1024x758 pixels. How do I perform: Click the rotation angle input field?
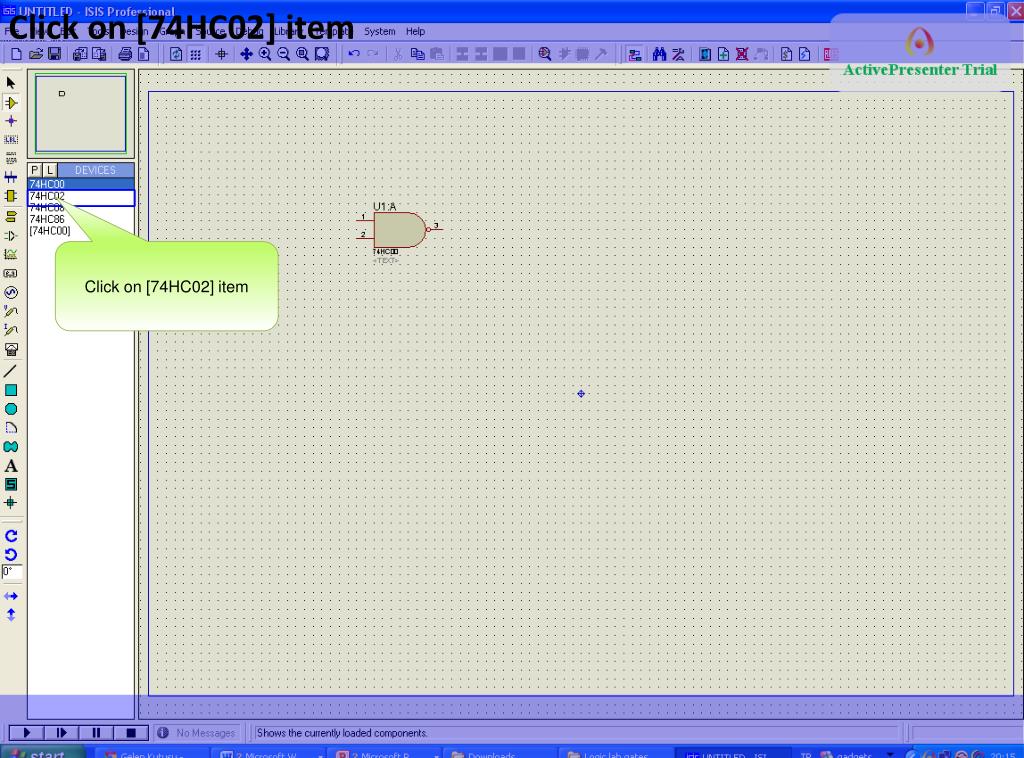12,573
